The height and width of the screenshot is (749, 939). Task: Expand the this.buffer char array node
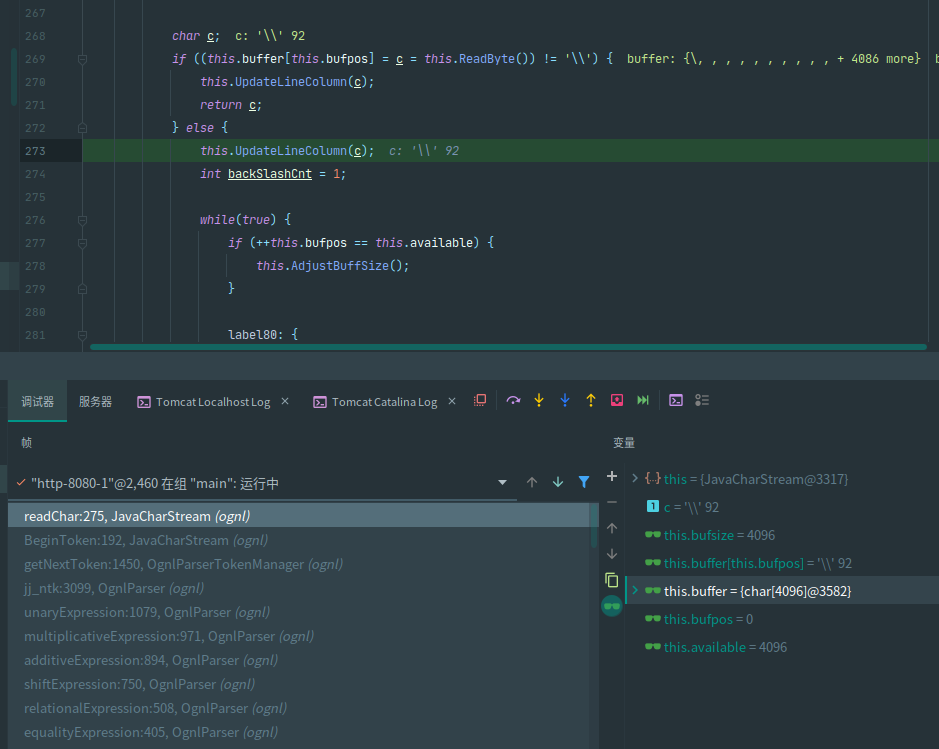click(x=635, y=591)
